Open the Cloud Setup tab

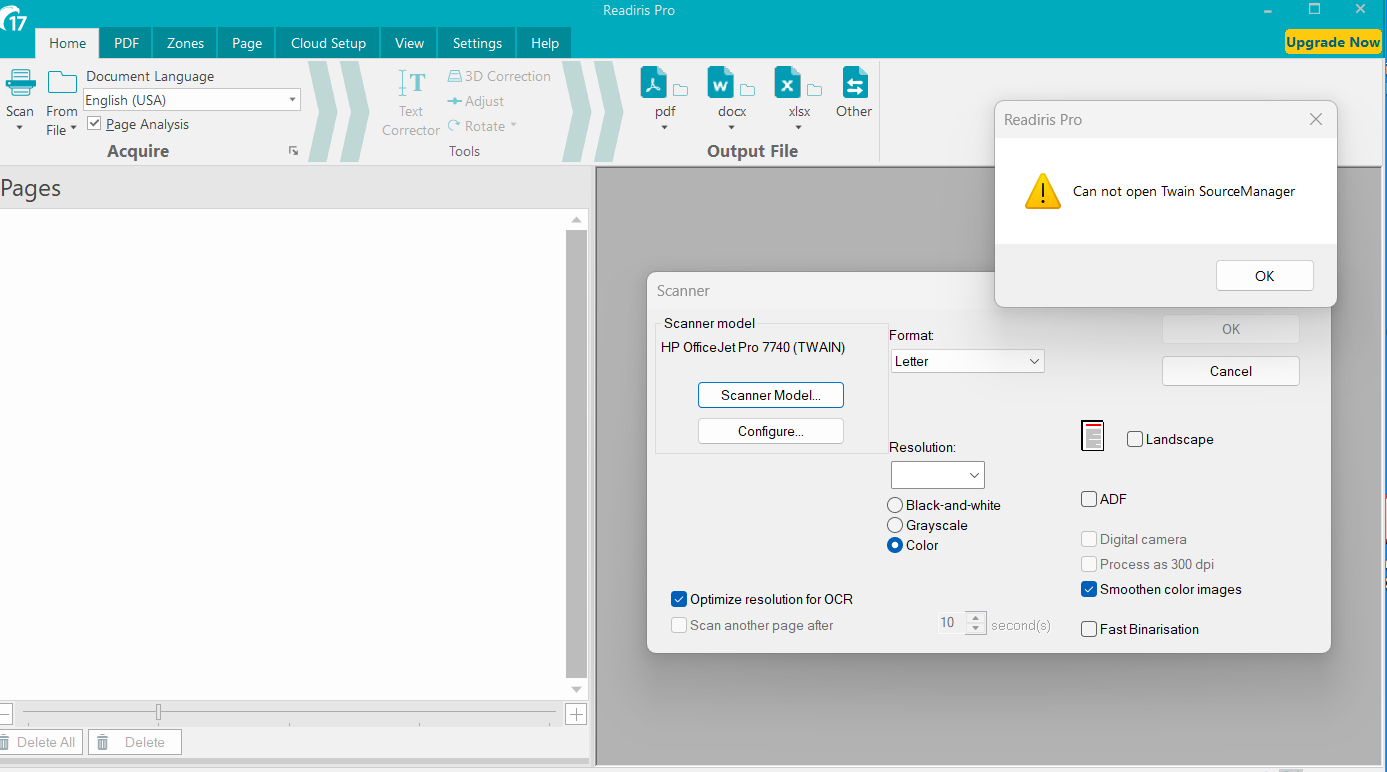click(328, 43)
